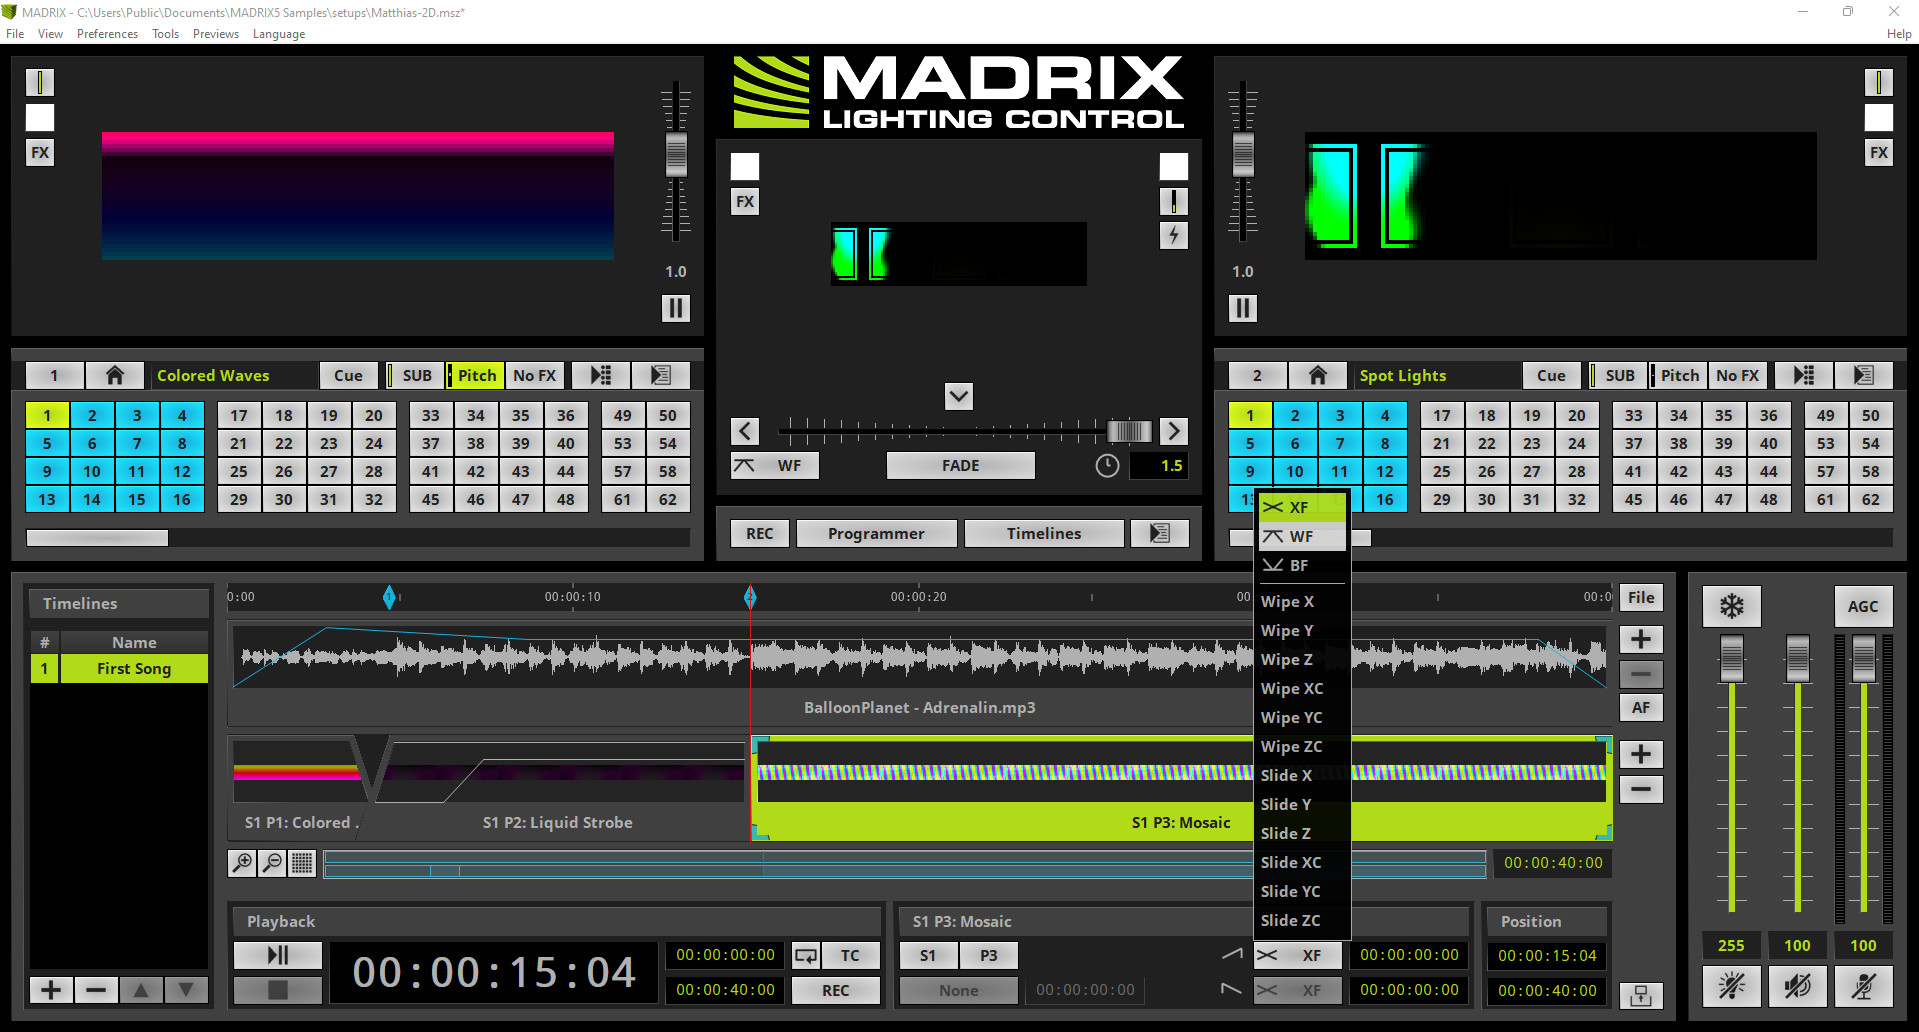Image resolution: width=1919 pixels, height=1032 pixels.
Task: Click the crossfader right arrow
Action: pos(1174,431)
